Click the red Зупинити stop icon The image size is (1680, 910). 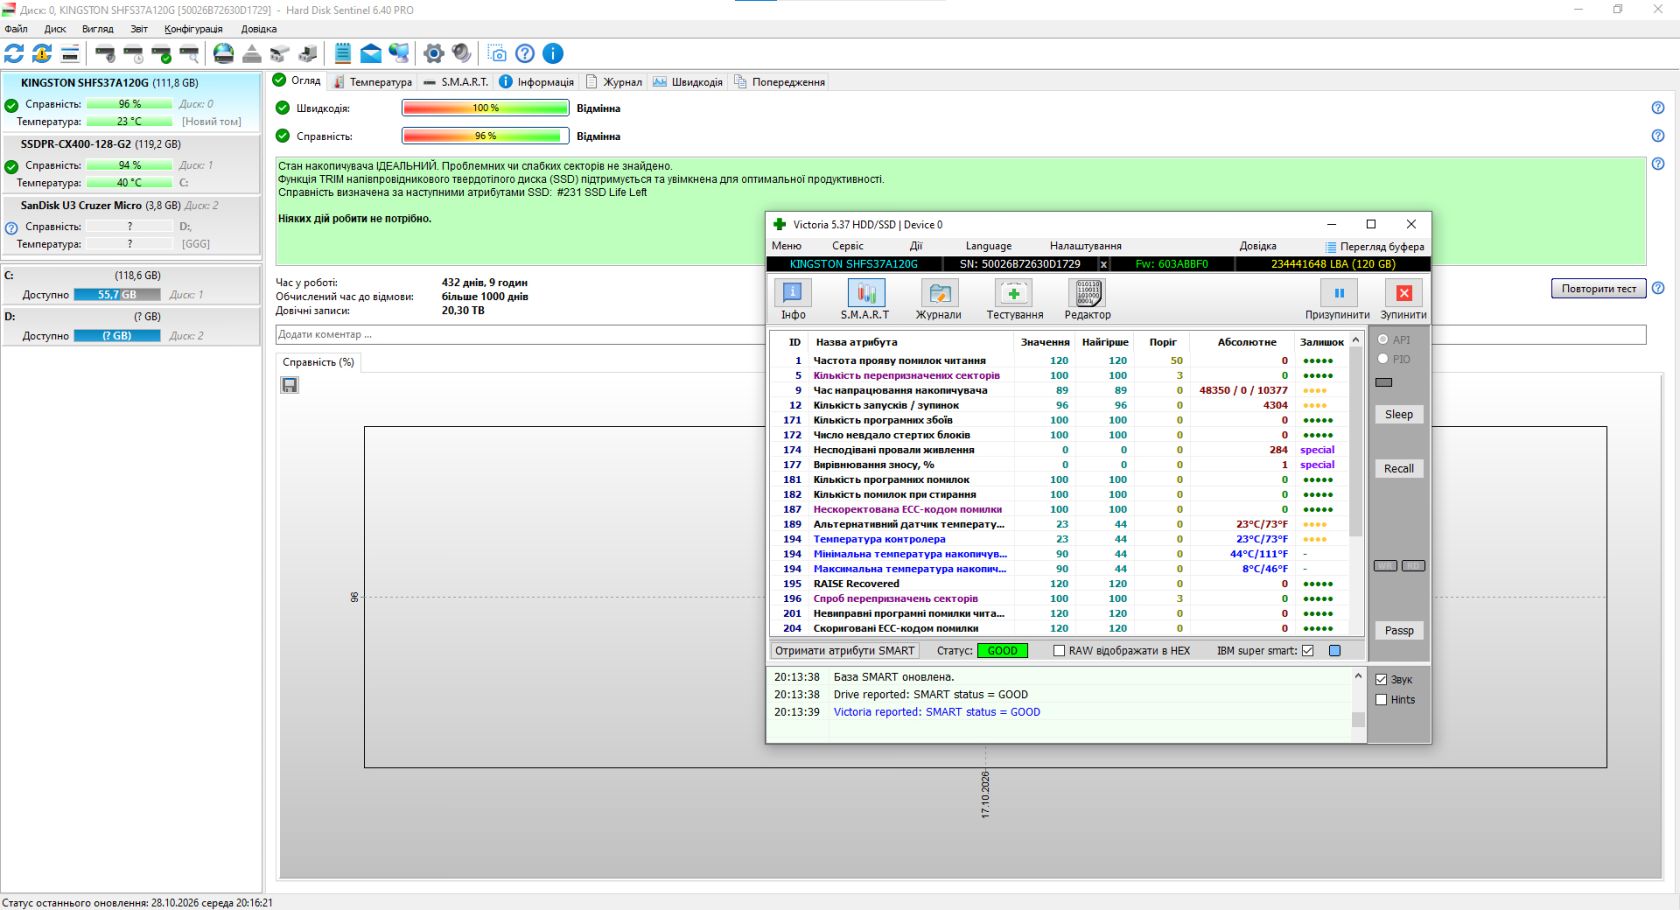pos(1404,292)
